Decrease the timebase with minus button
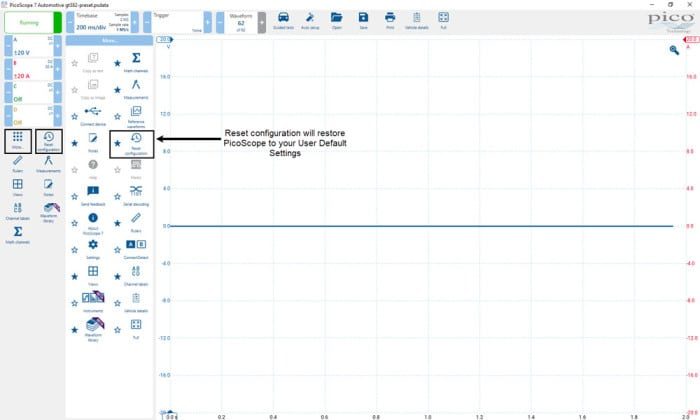The image size is (700, 420). tap(70, 22)
